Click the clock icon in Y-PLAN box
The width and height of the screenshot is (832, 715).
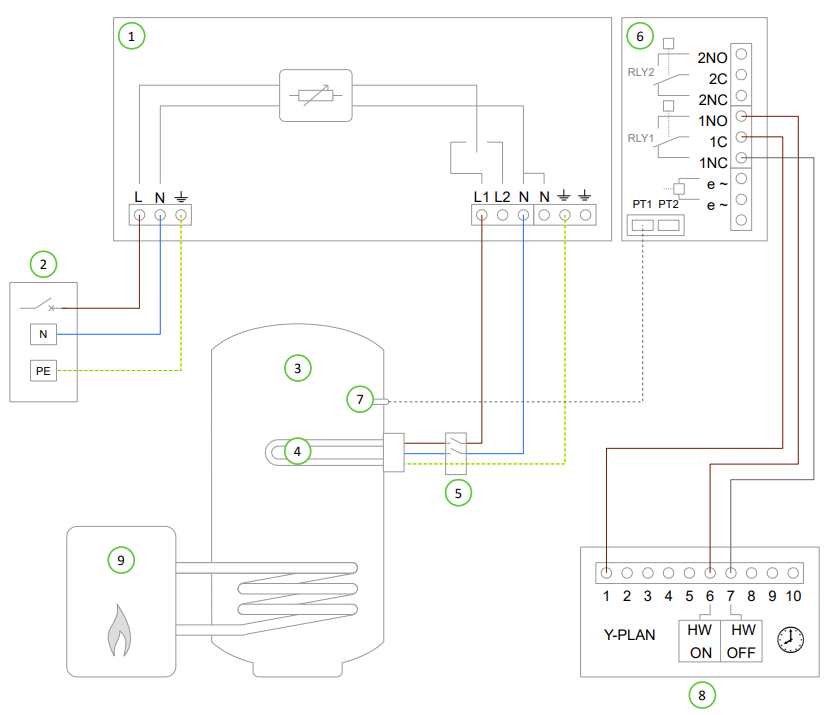790,640
